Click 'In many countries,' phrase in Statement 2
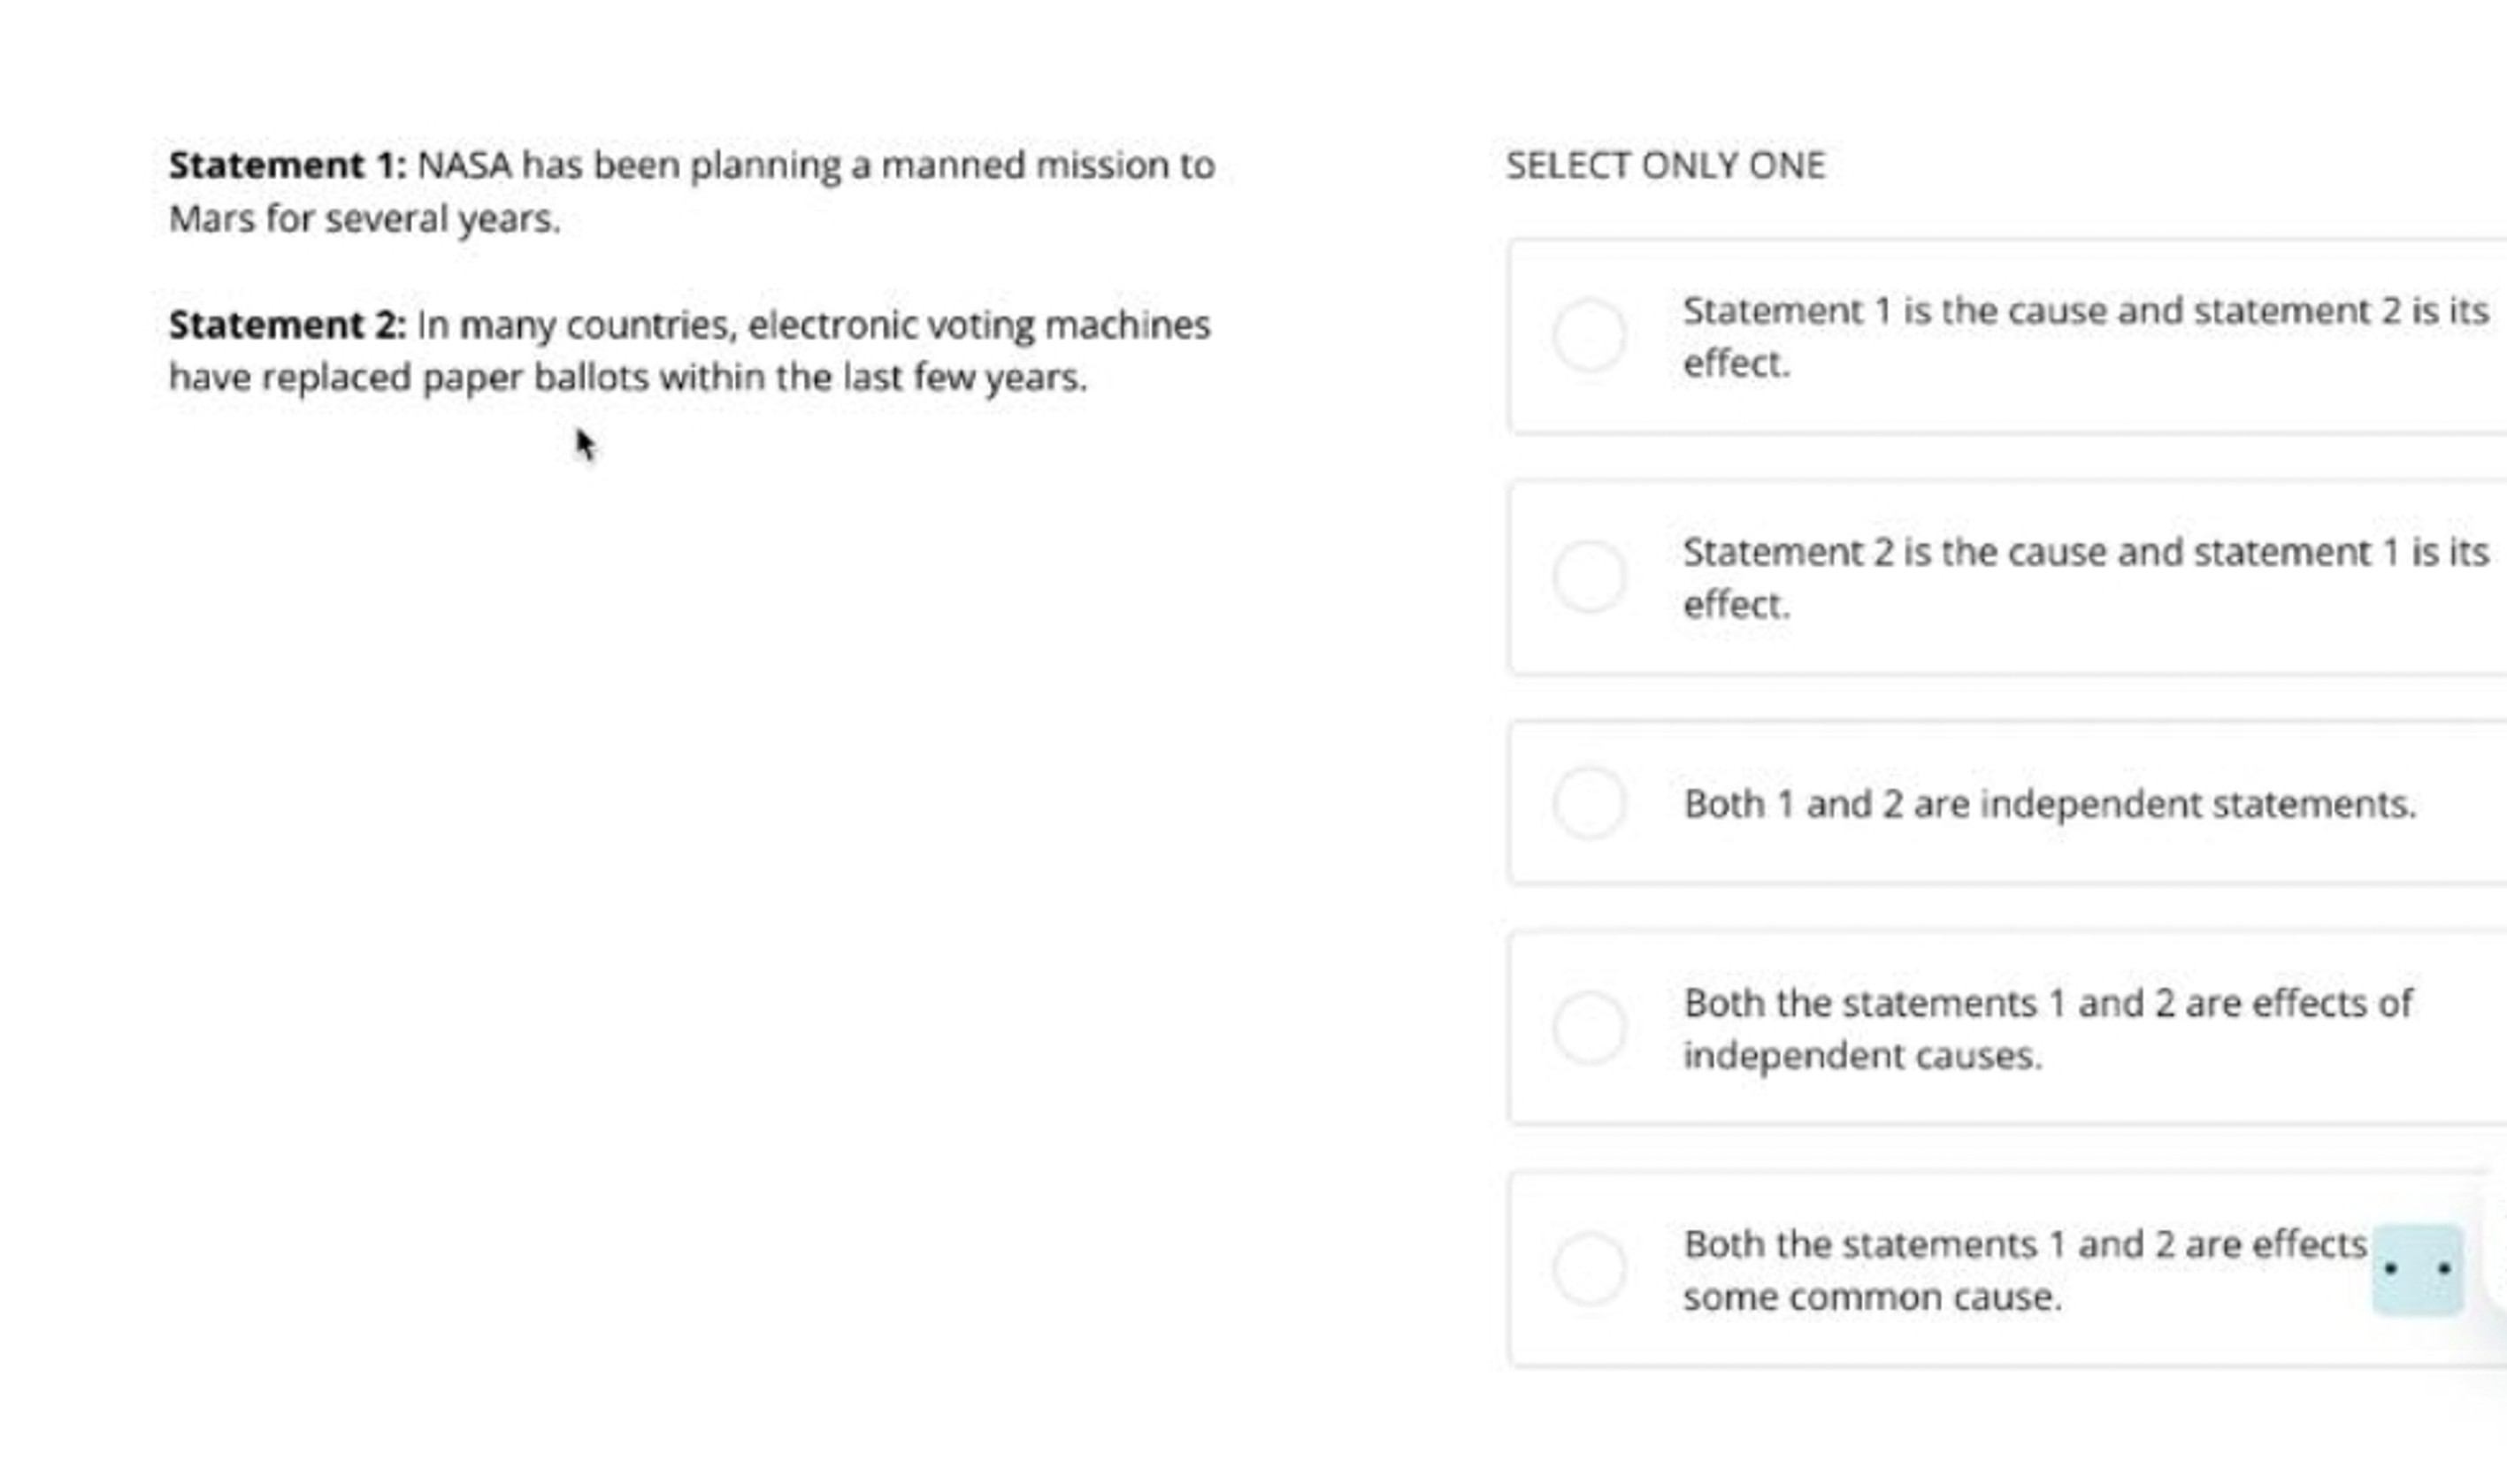Screen dimensions: 2507x1484 point(576,325)
